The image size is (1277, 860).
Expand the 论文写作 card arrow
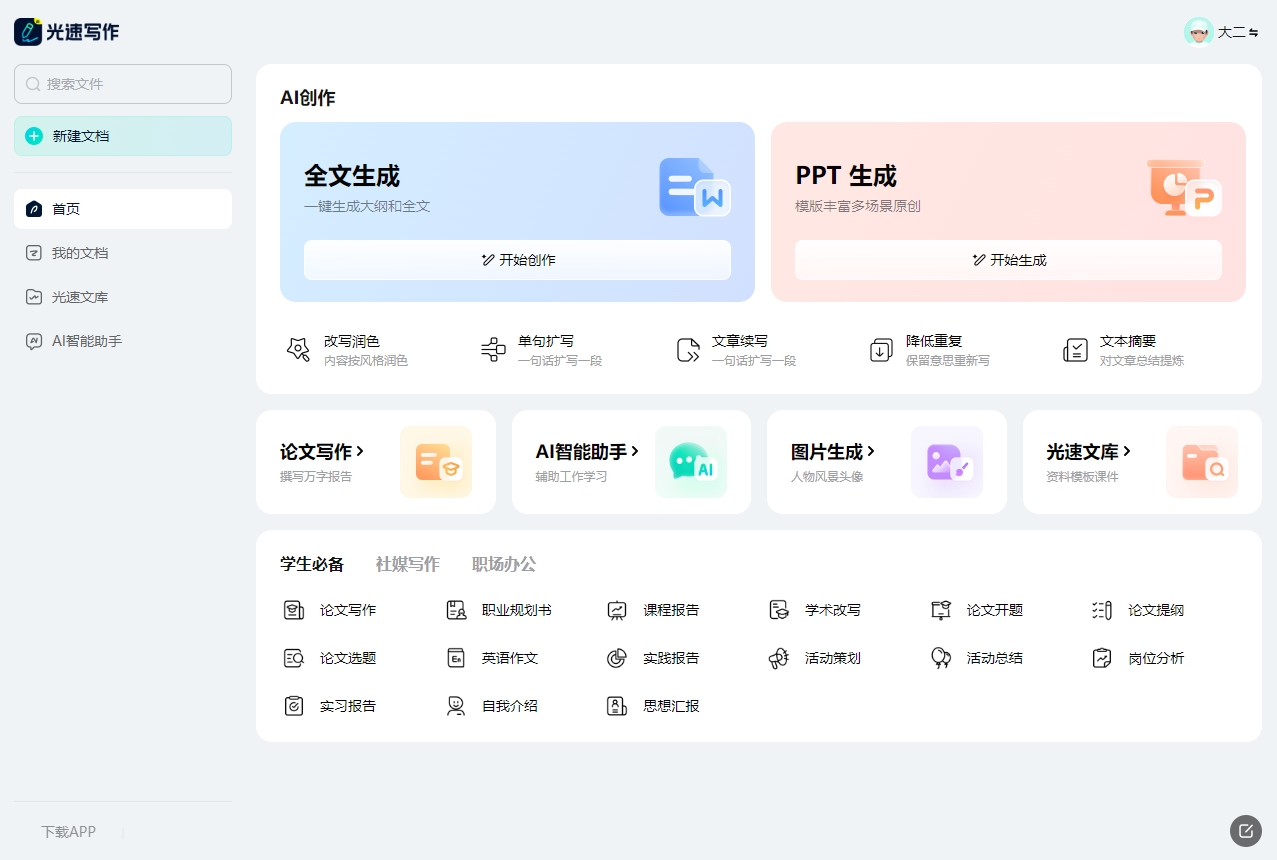point(360,452)
